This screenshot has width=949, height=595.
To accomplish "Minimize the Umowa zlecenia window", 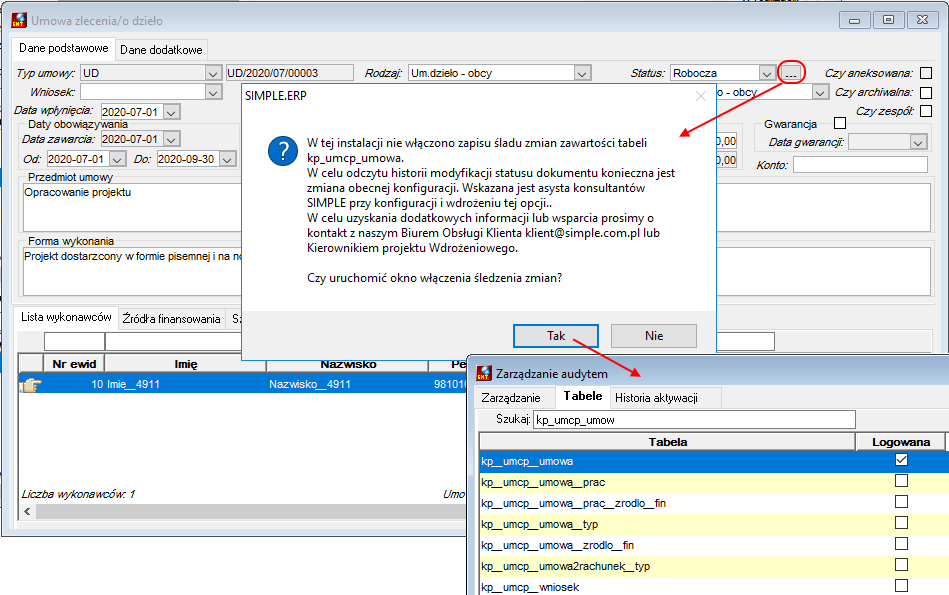I will point(855,20).
